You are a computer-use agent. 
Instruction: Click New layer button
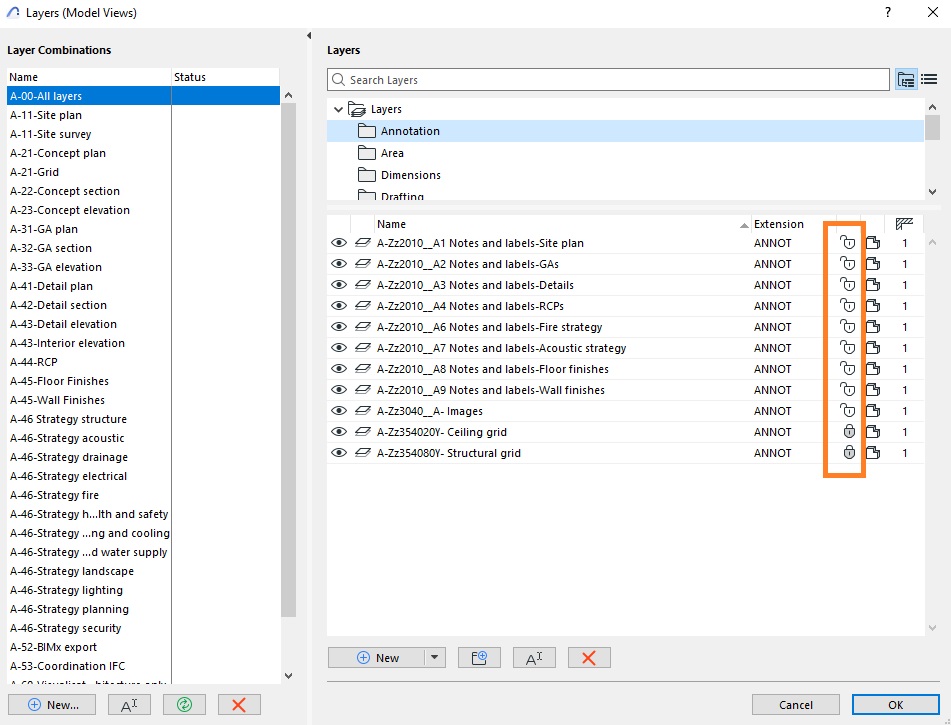pos(377,658)
